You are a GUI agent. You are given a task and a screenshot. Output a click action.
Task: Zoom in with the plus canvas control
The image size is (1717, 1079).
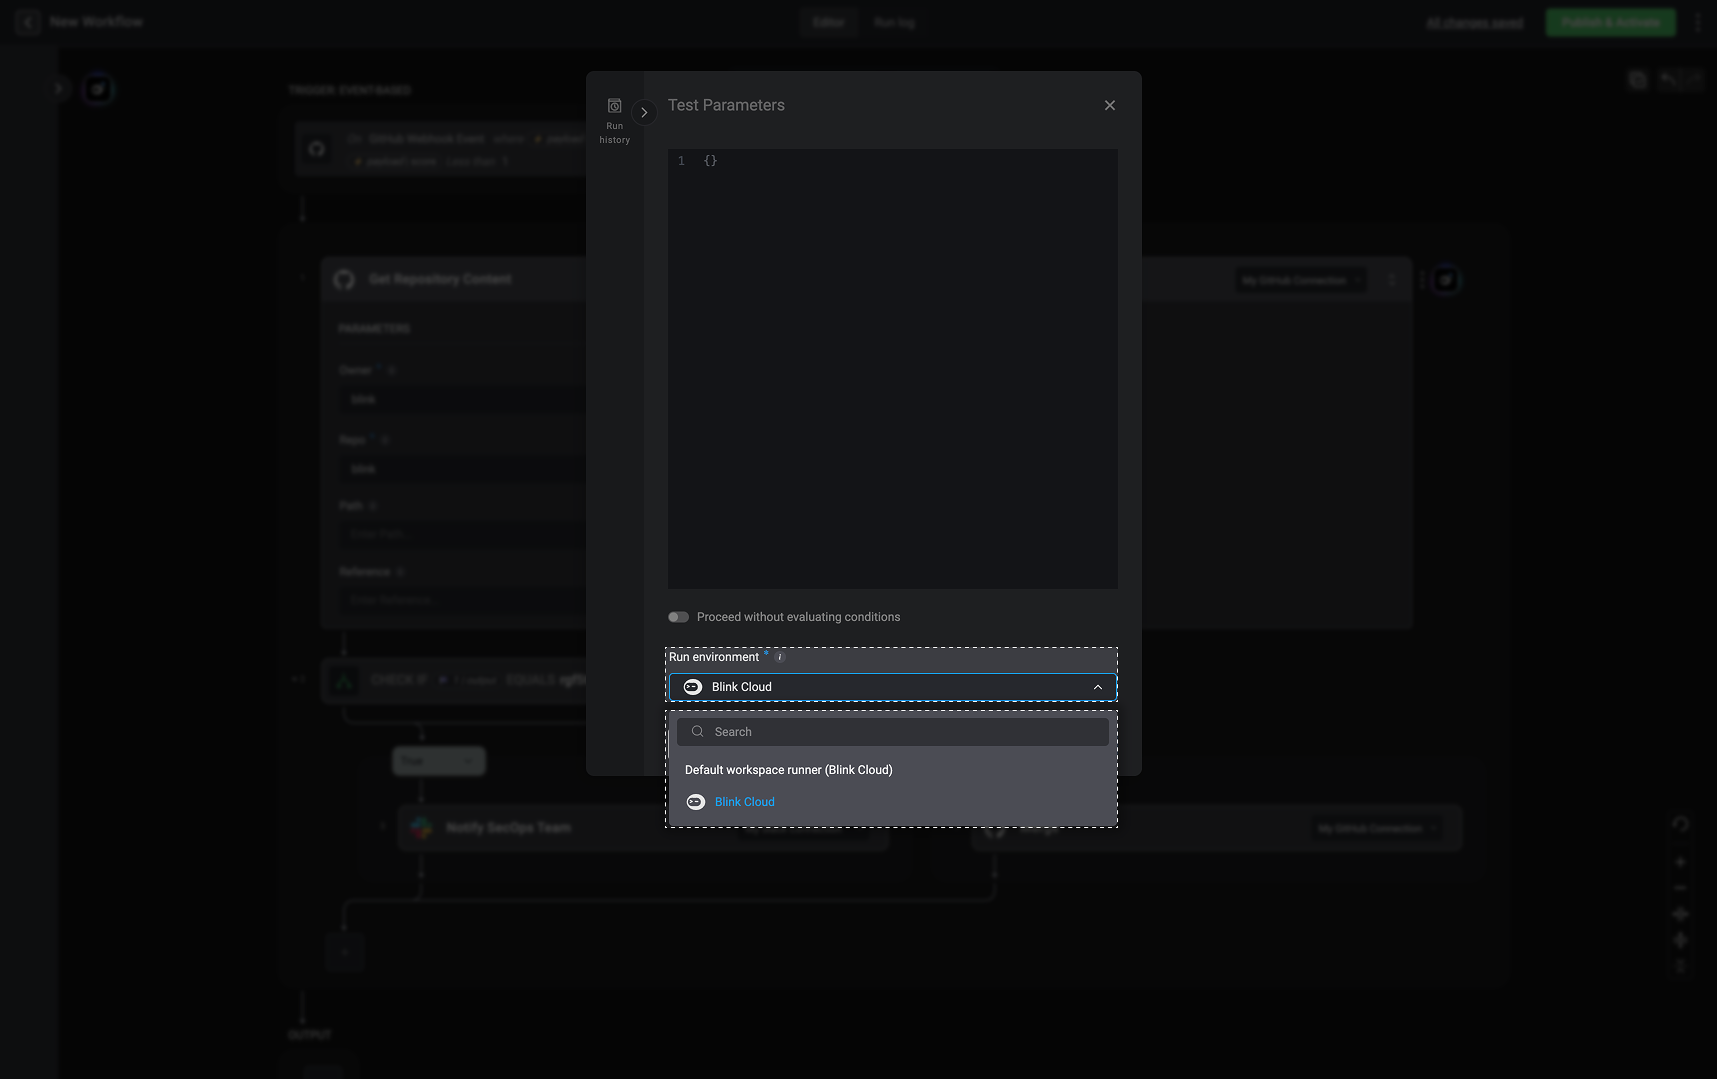click(x=1680, y=862)
